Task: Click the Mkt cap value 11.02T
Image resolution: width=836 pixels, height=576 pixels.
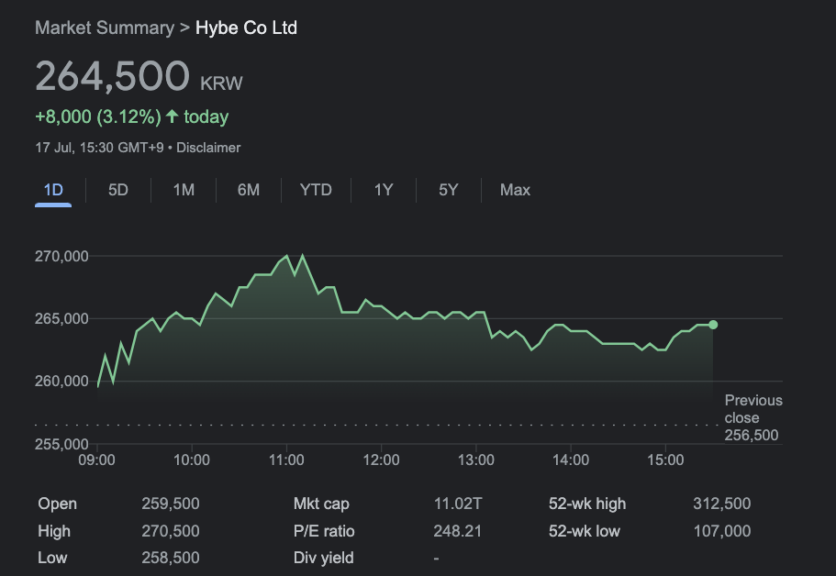Action: pos(457,503)
